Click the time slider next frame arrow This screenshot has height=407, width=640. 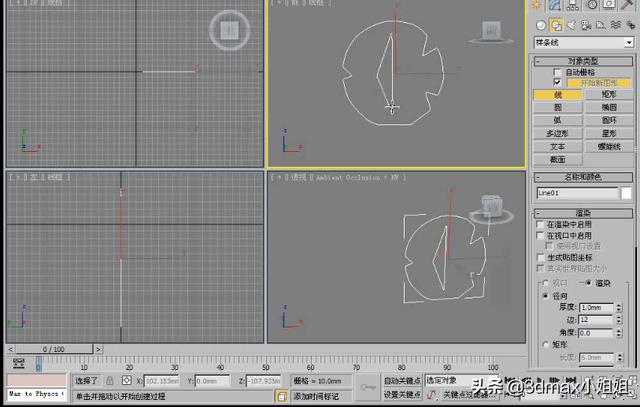tap(98, 349)
